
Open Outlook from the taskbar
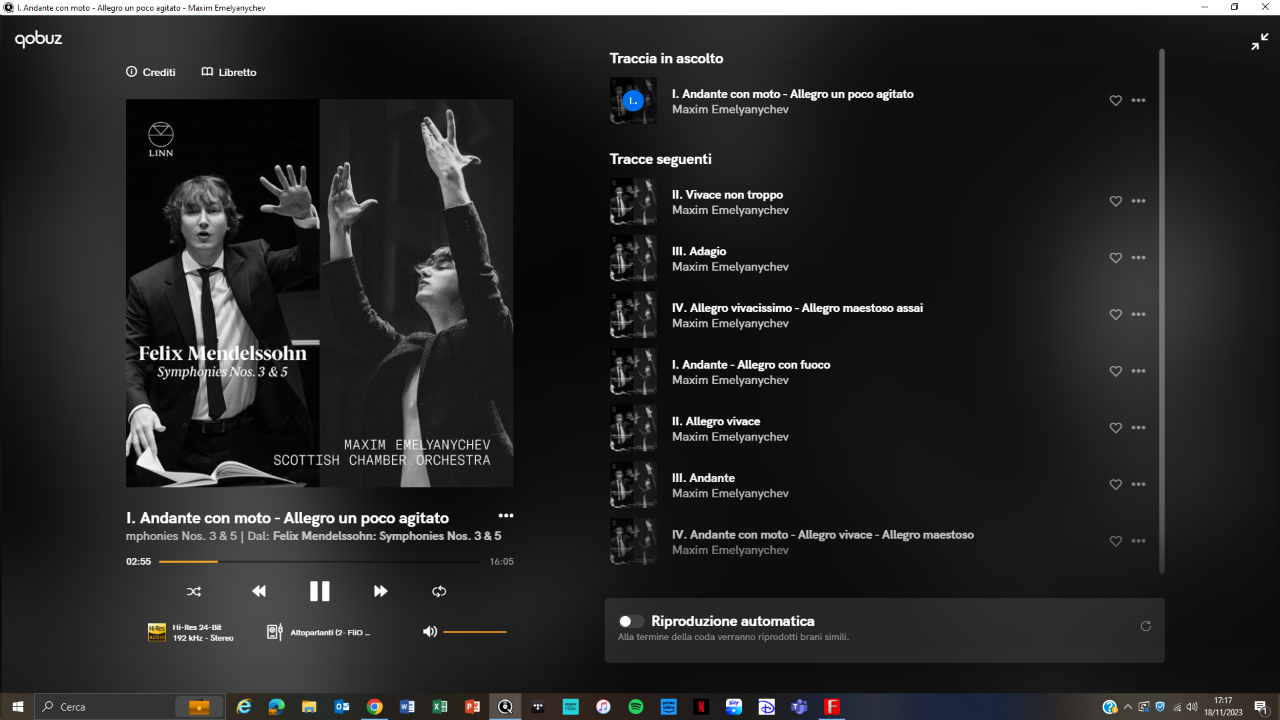(342, 707)
